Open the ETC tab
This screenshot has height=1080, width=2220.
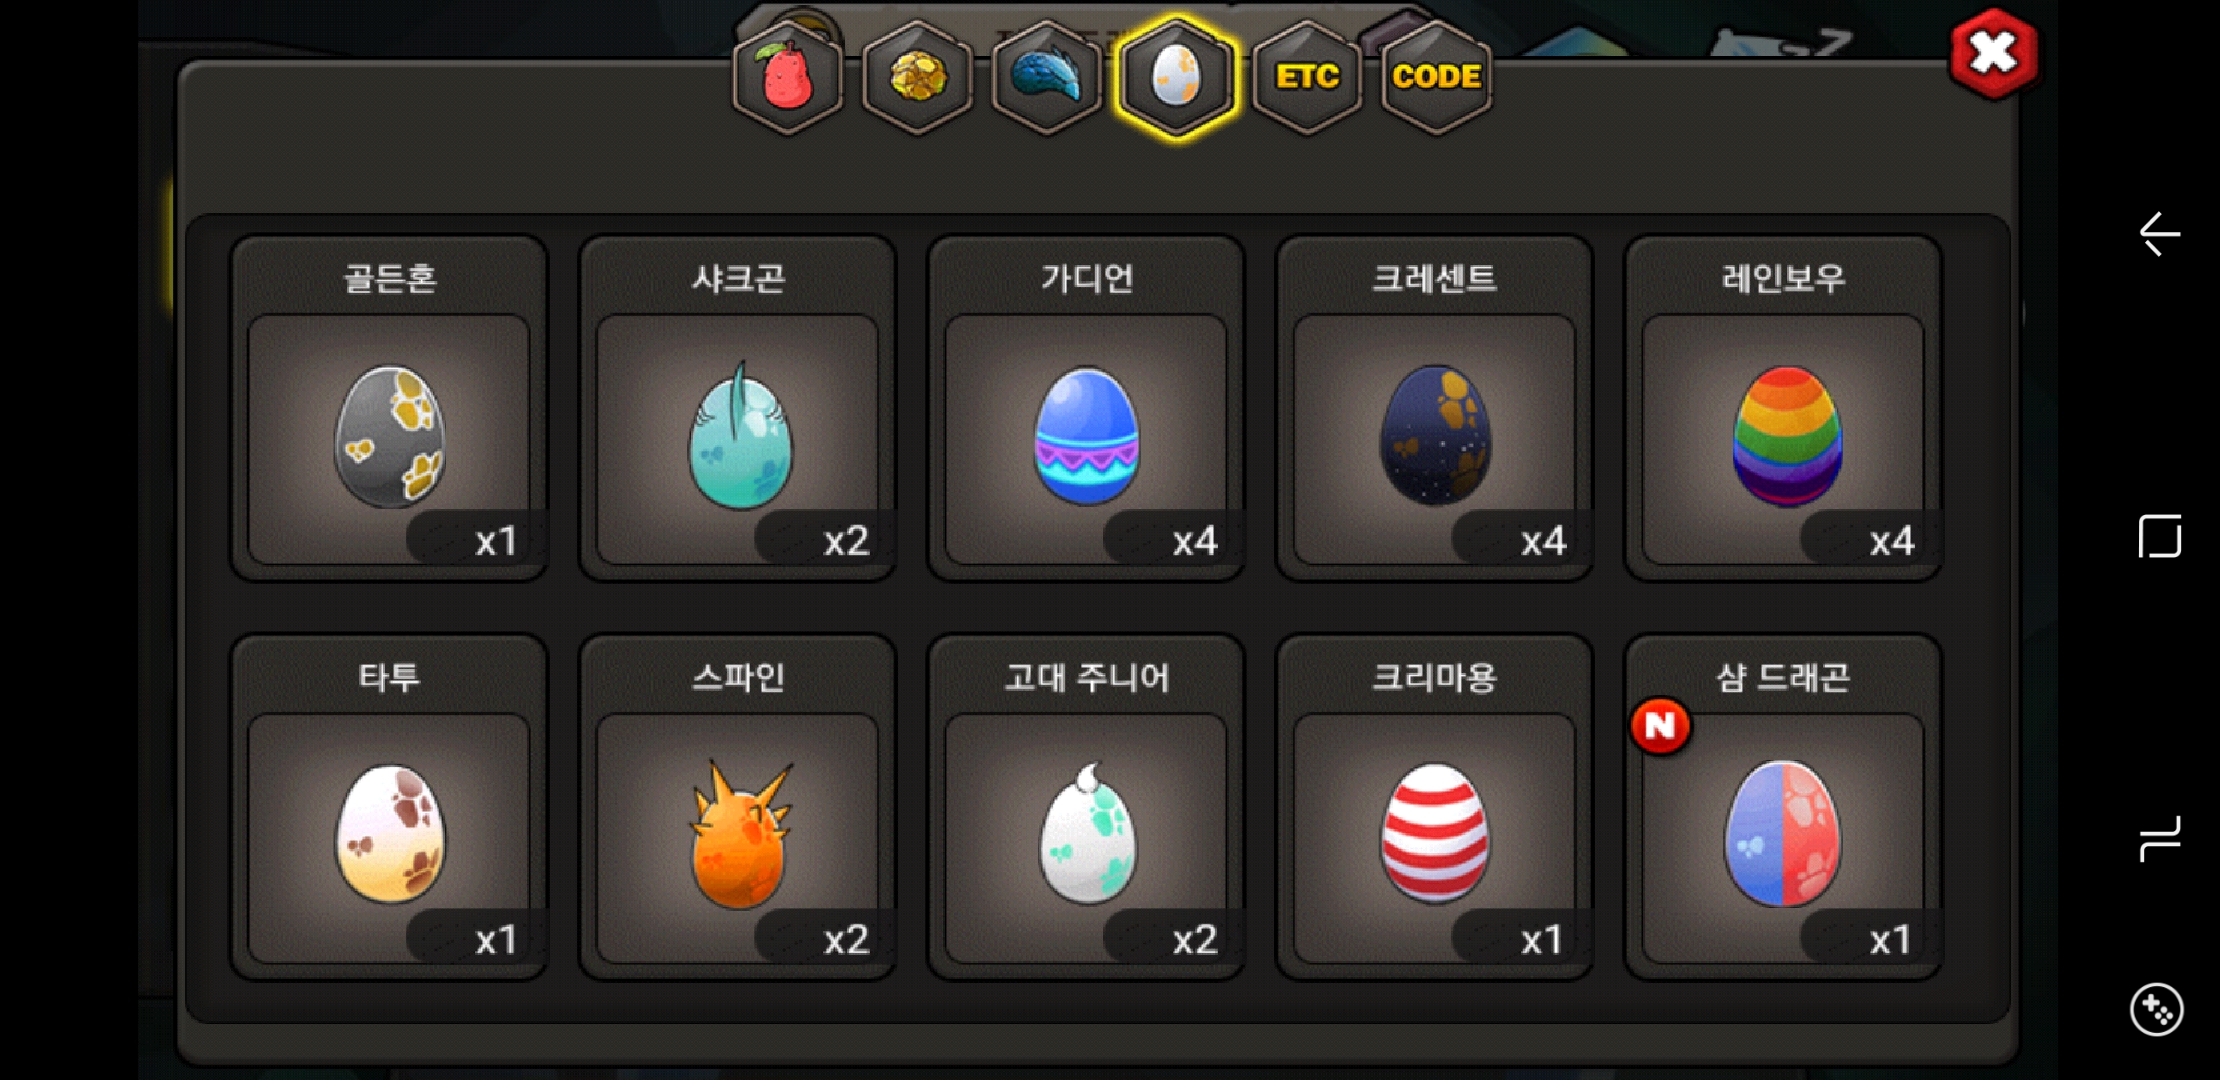pyautogui.click(x=1307, y=76)
